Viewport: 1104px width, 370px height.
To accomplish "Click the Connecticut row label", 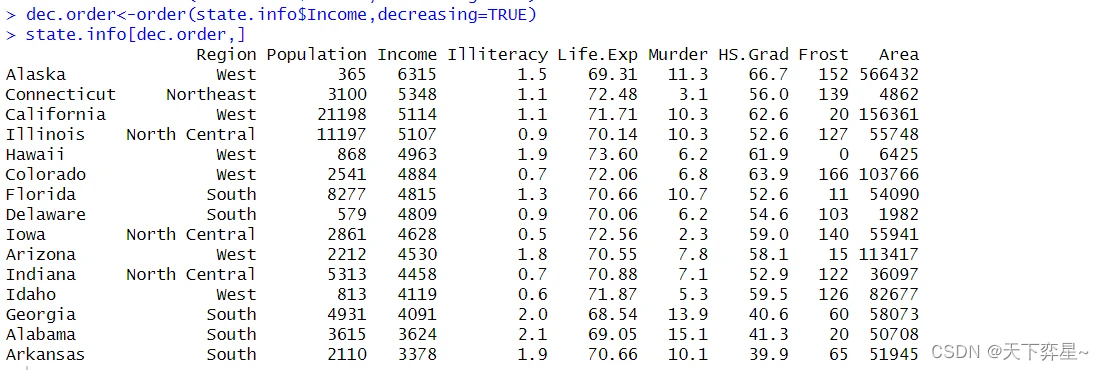I will (61, 94).
